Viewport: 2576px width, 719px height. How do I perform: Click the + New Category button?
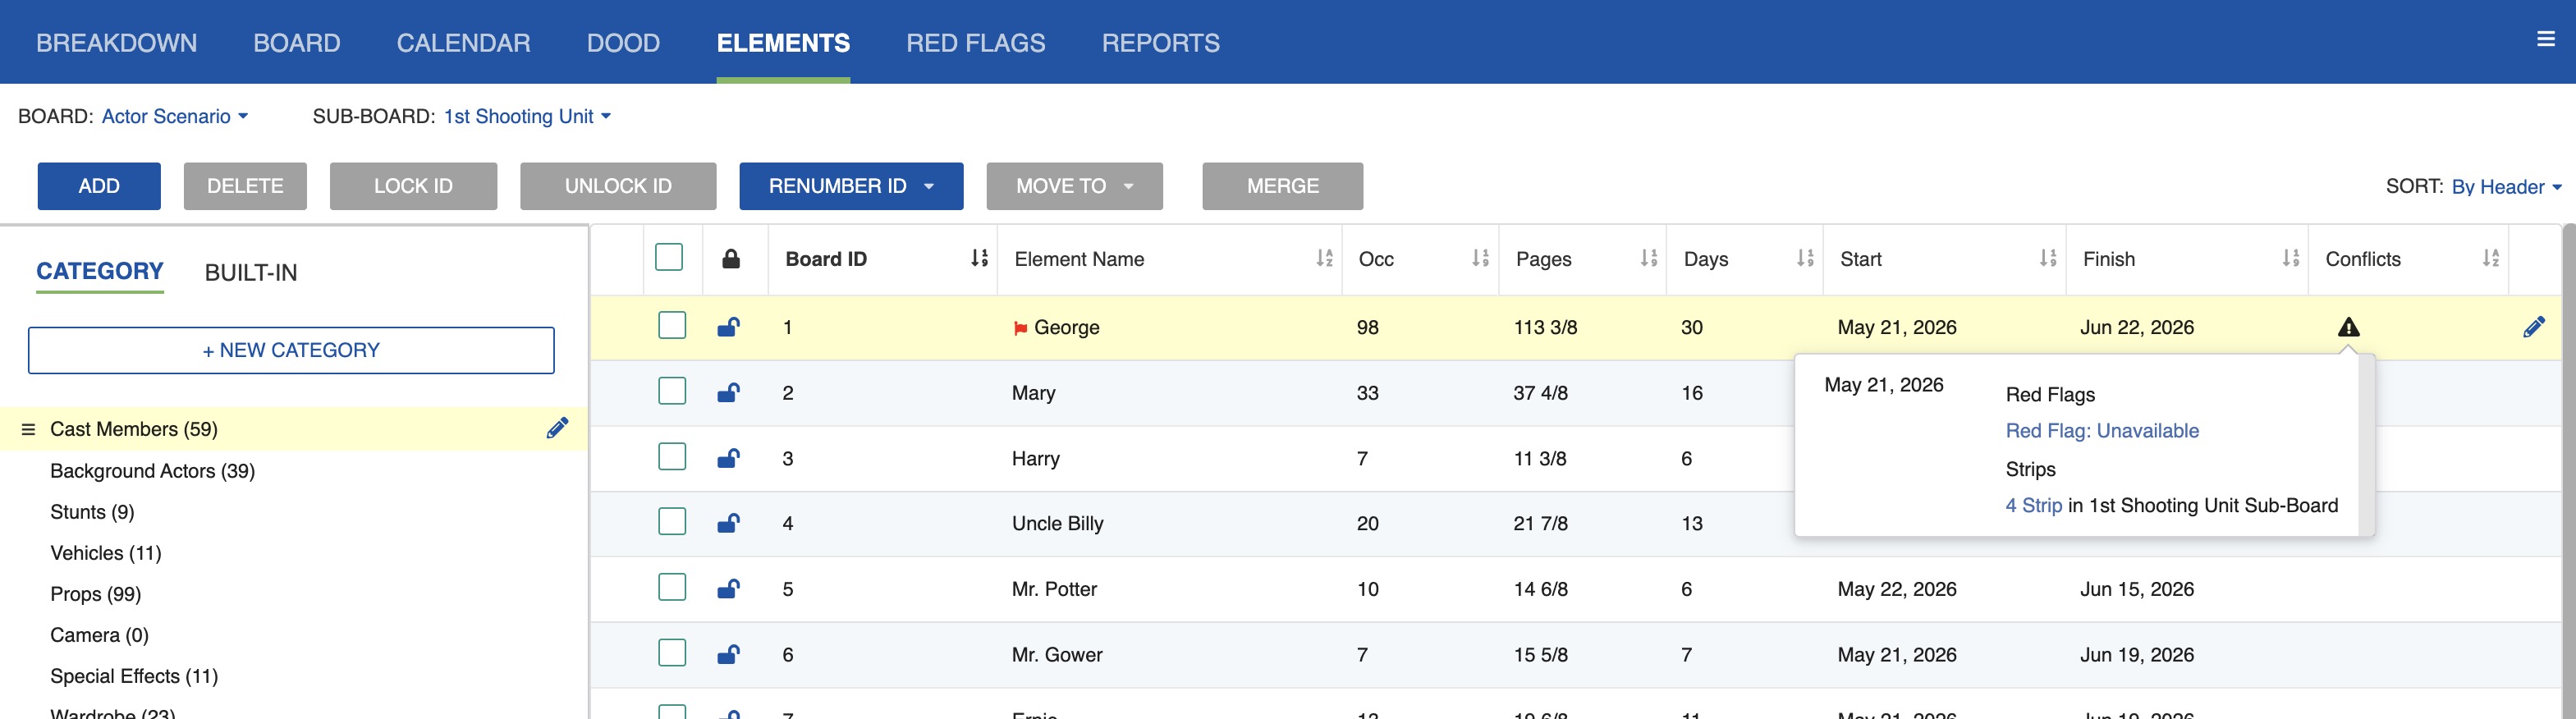tap(291, 350)
